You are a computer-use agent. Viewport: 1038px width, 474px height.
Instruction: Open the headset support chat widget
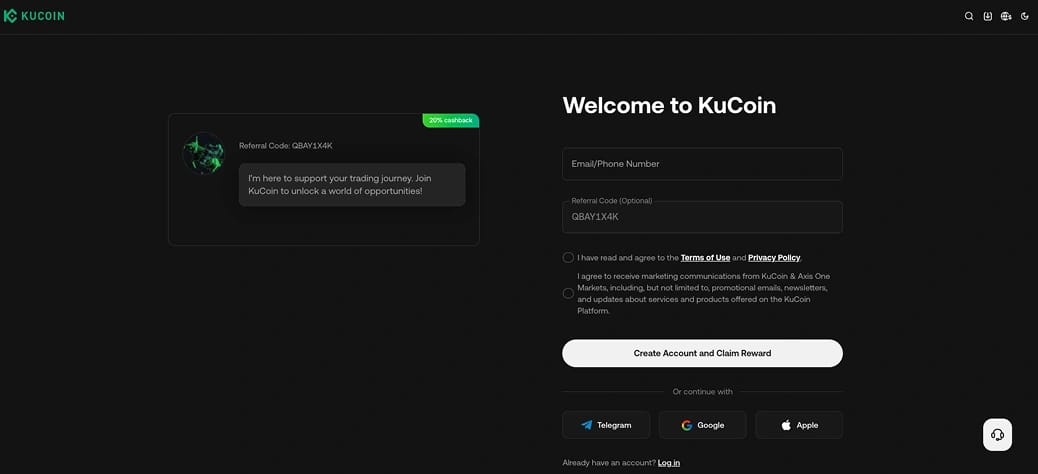tap(997, 435)
